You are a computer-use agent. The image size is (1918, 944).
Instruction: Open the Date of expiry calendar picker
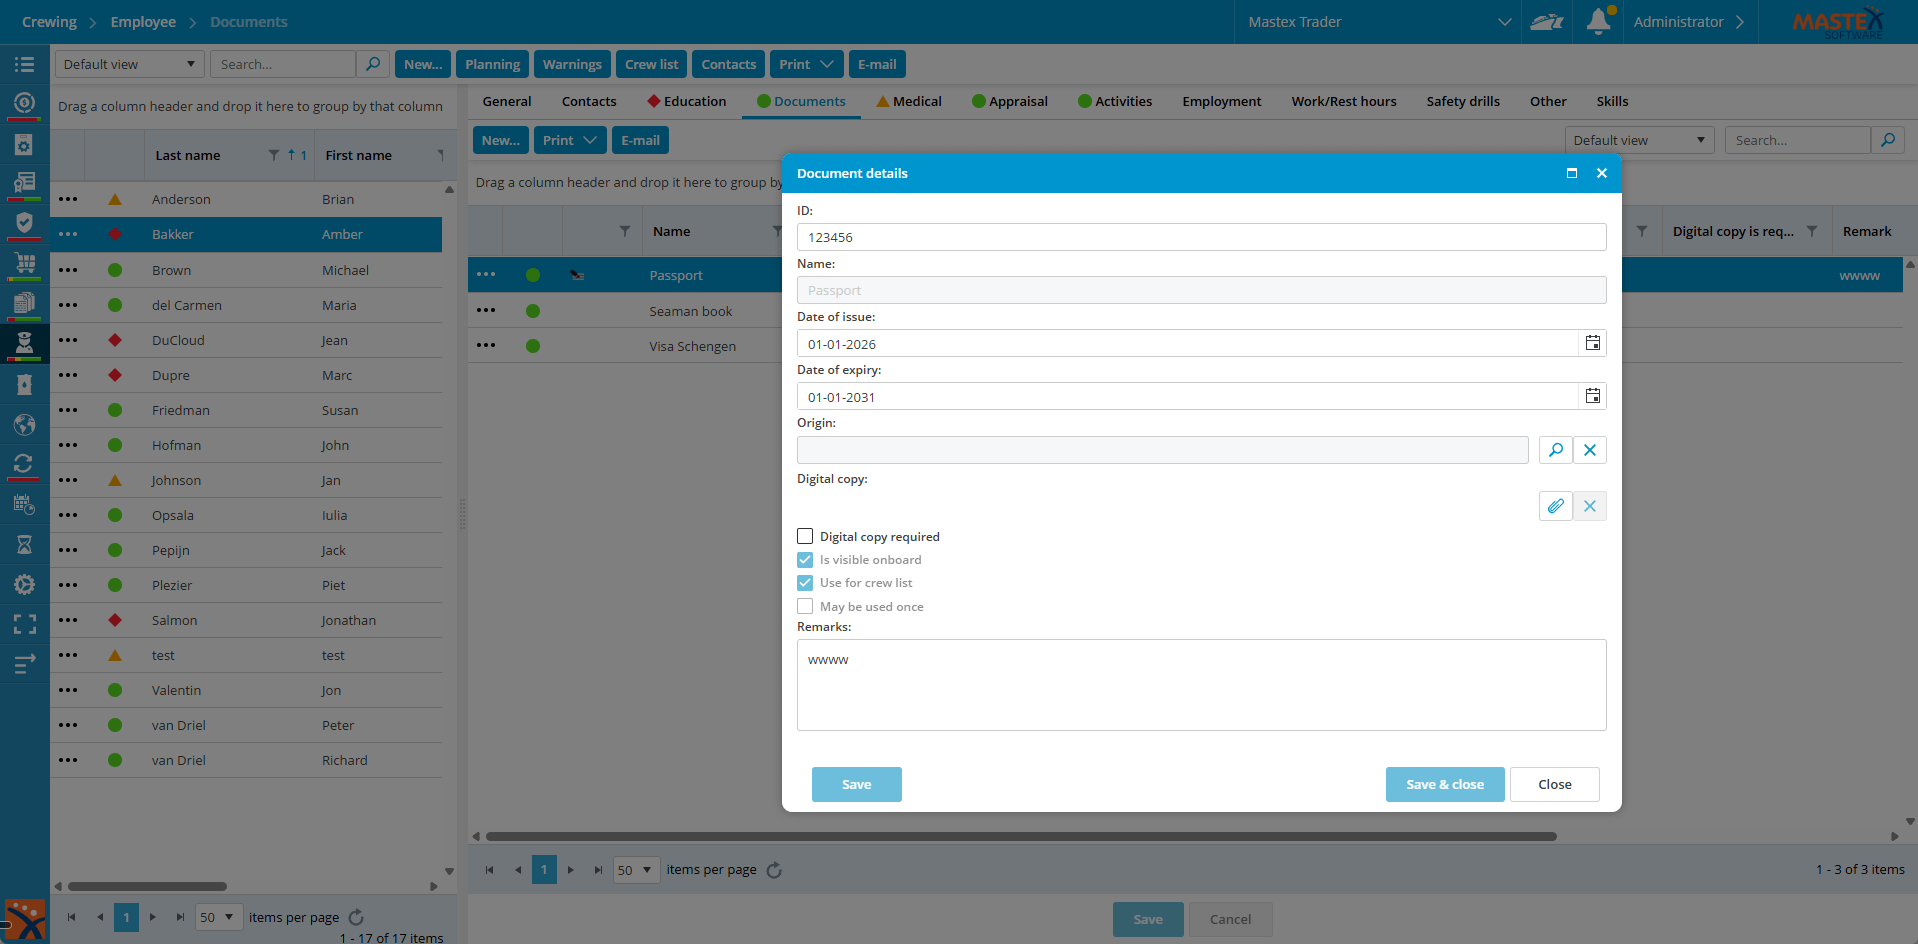coord(1592,396)
